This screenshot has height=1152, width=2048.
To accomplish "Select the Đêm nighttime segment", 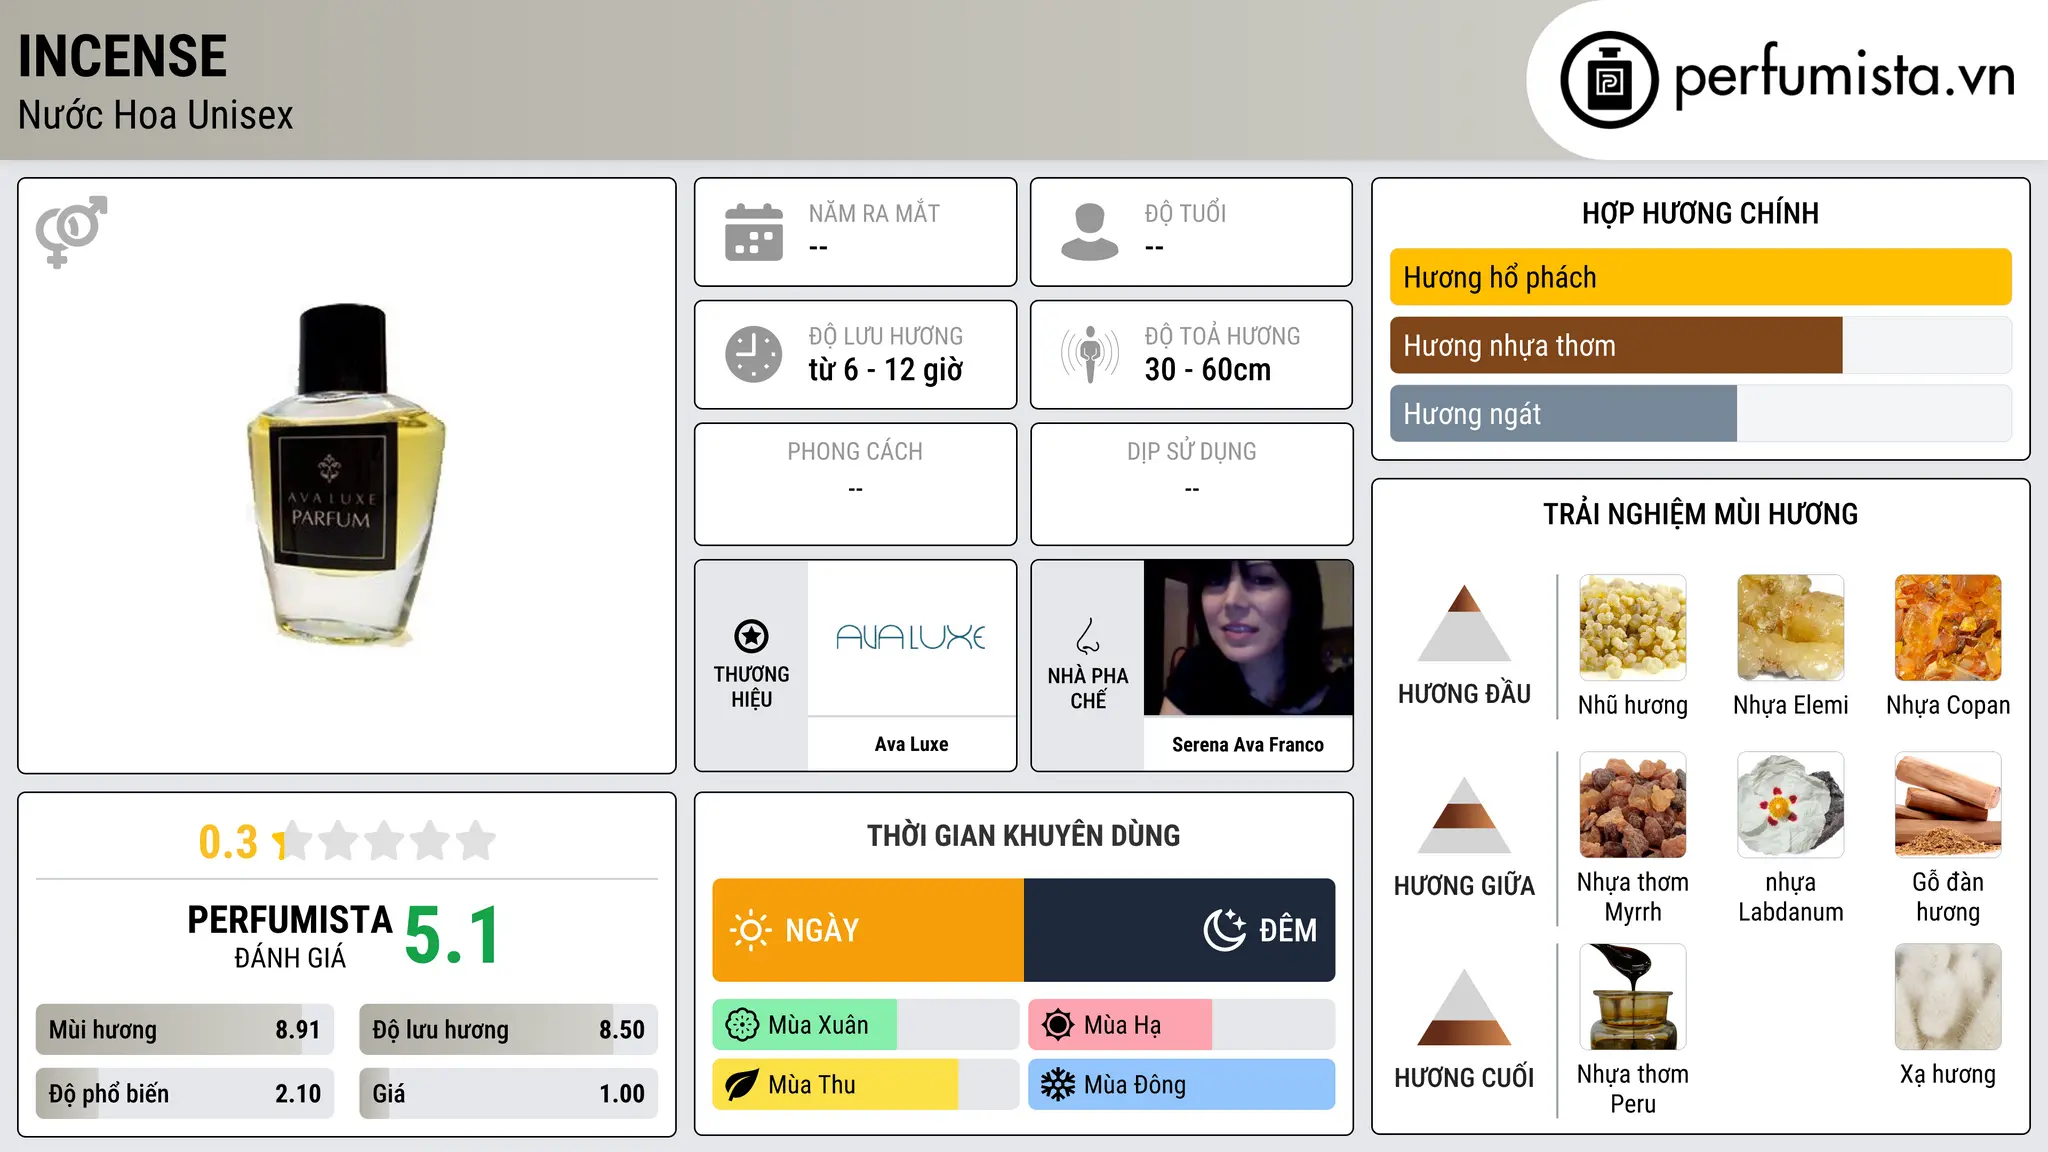I will tap(1180, 930).
